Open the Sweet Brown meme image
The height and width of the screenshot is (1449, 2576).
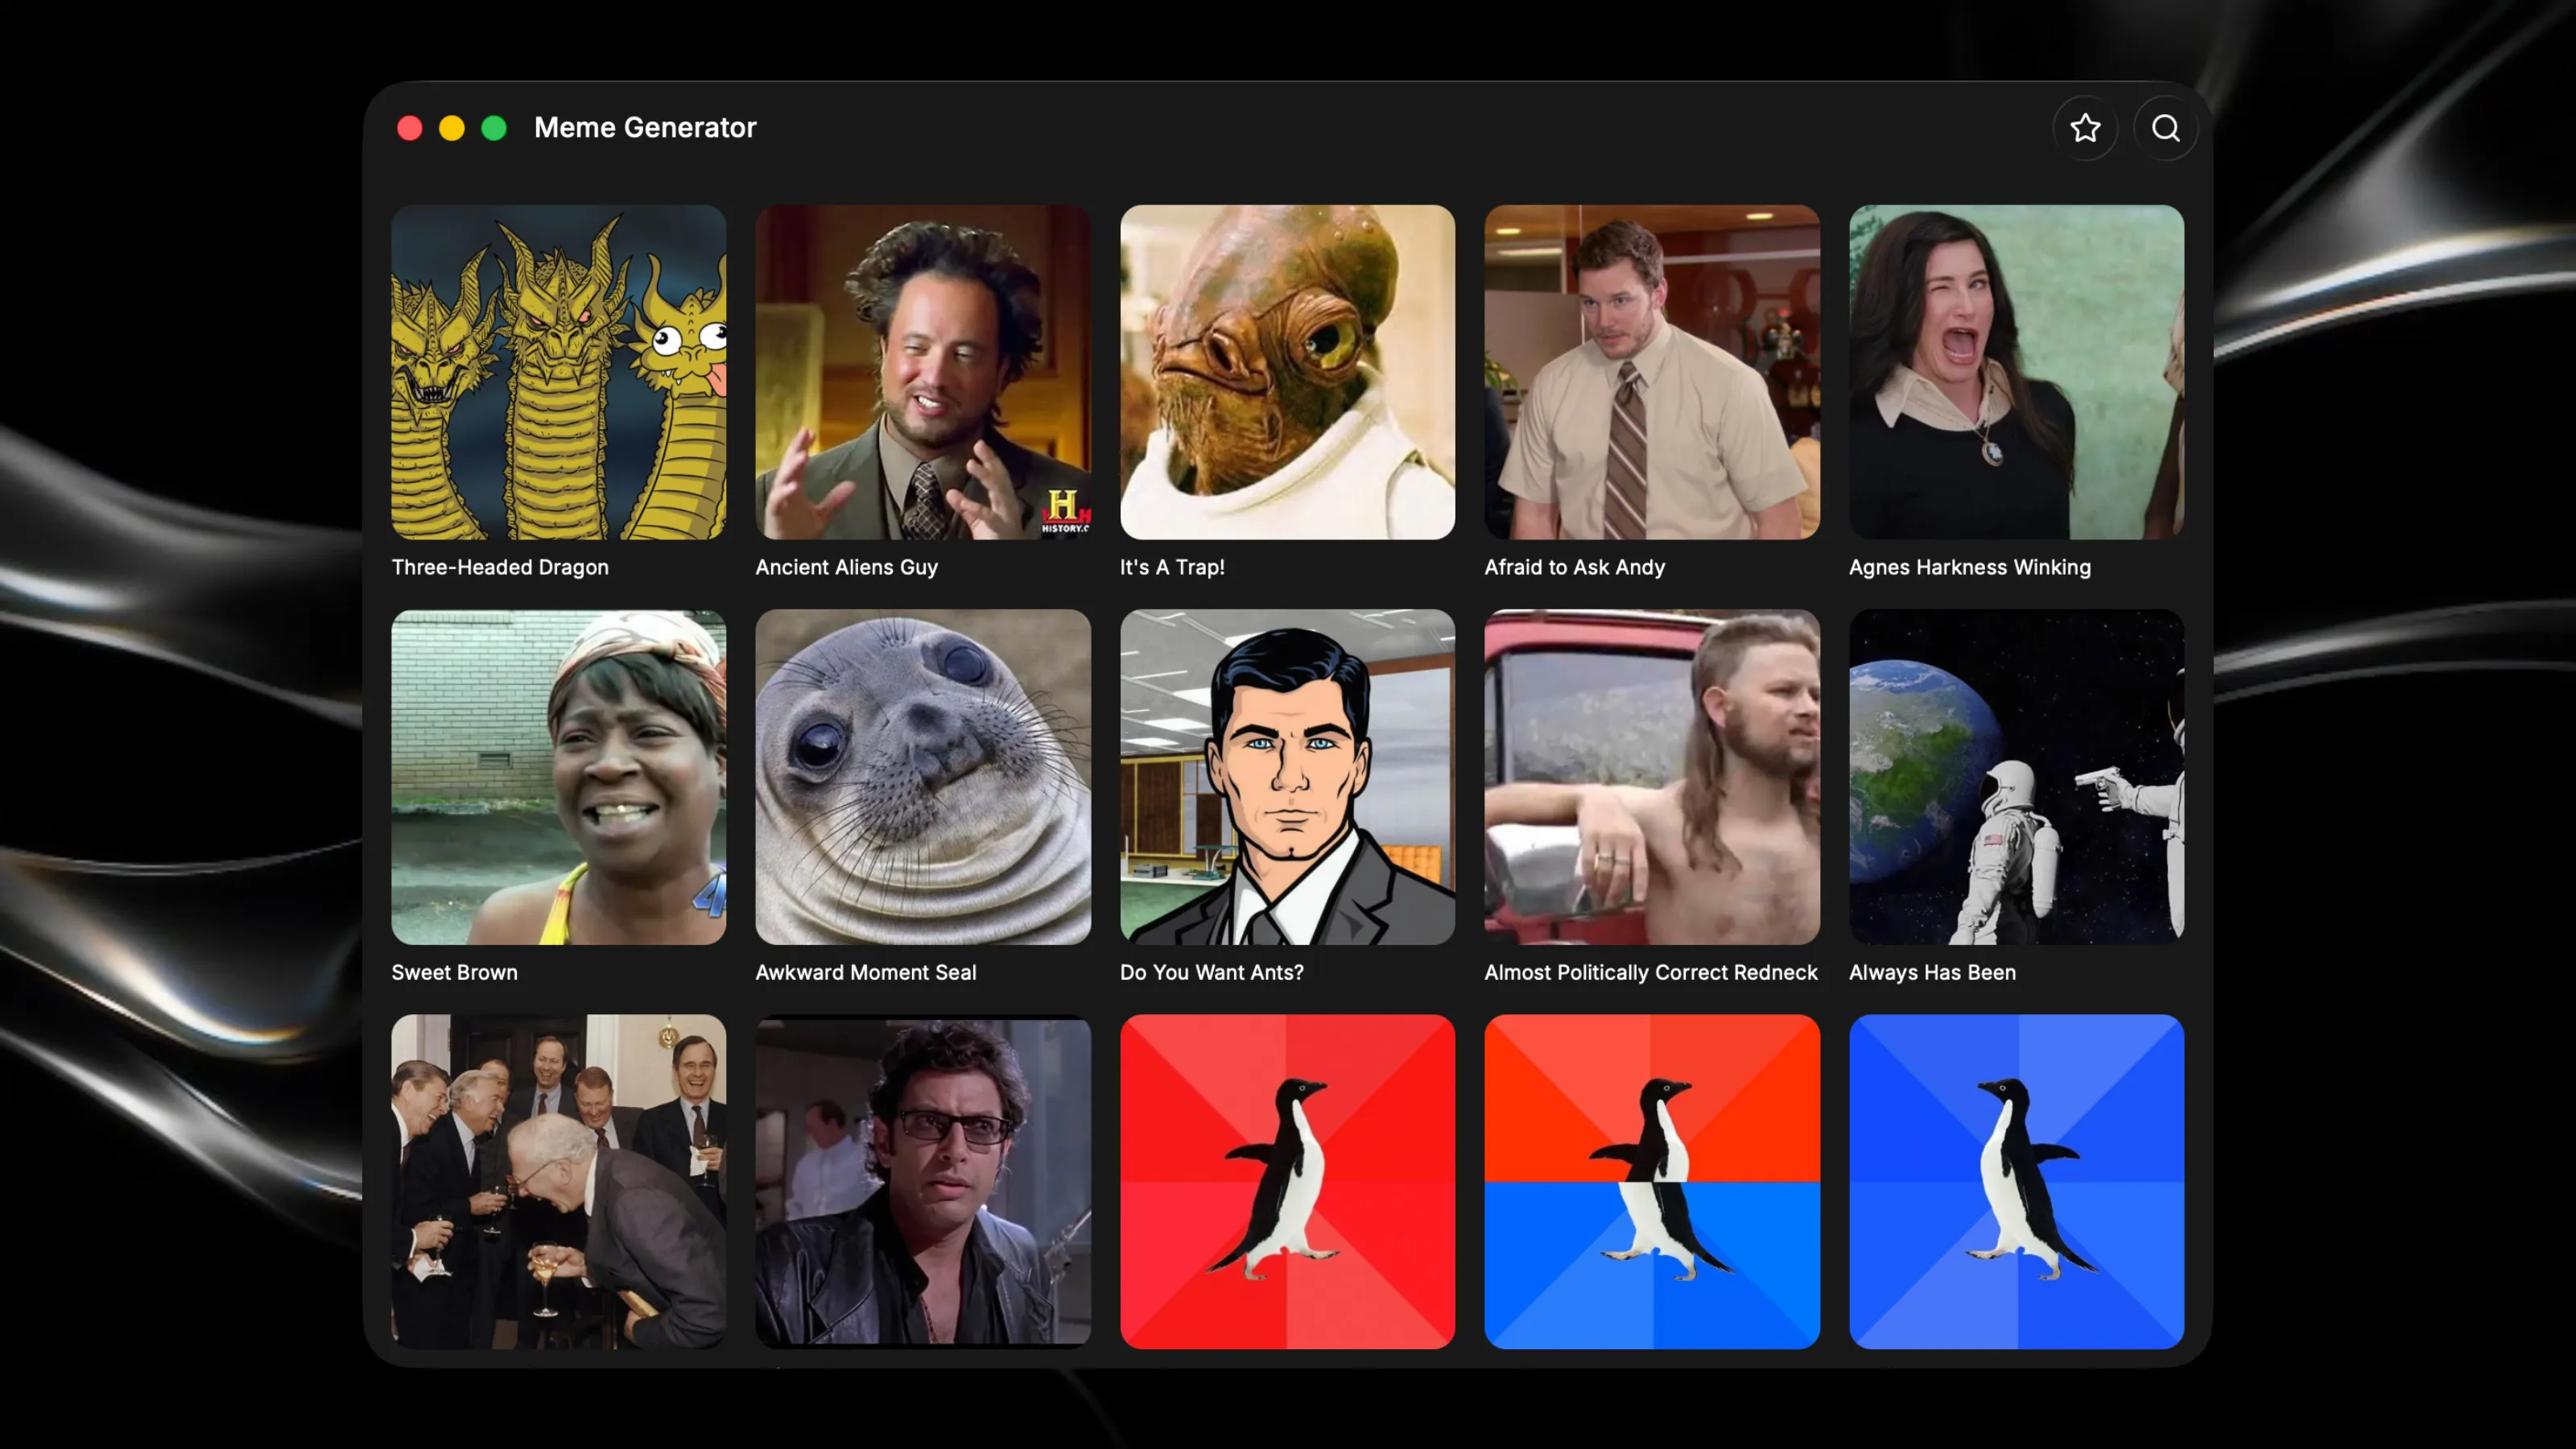tap(559, 777)
